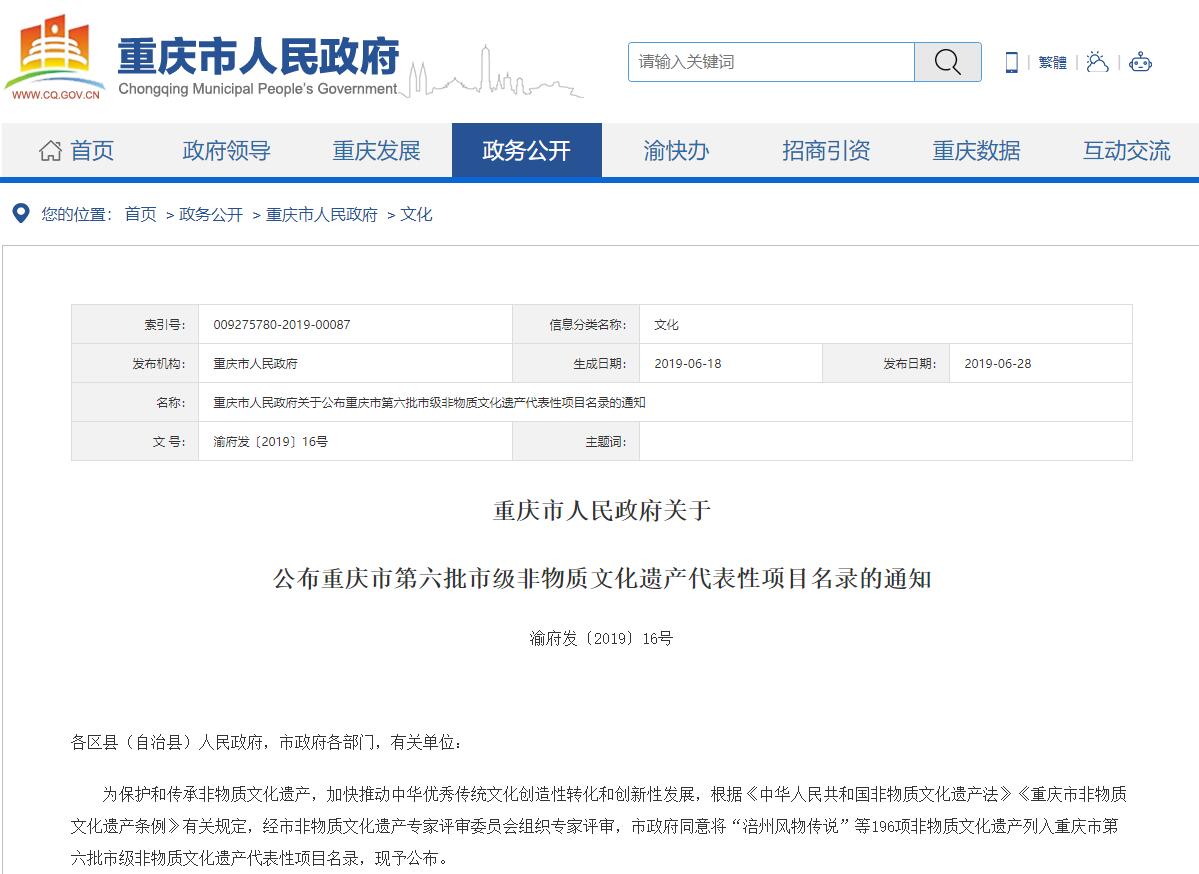This screenshot has width=1199, height=874.
Task: Click the home house icon in nav
Action: 50,151
